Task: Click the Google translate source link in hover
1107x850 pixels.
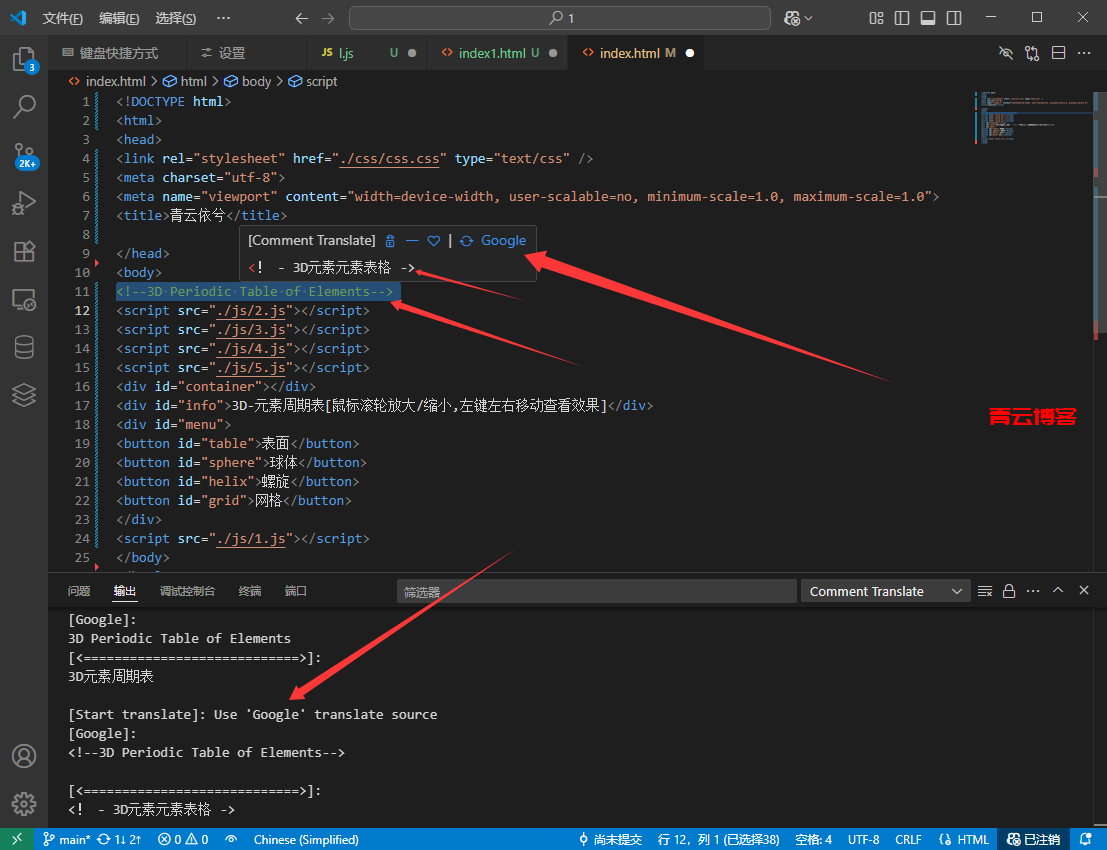Action: pos(503,241)
